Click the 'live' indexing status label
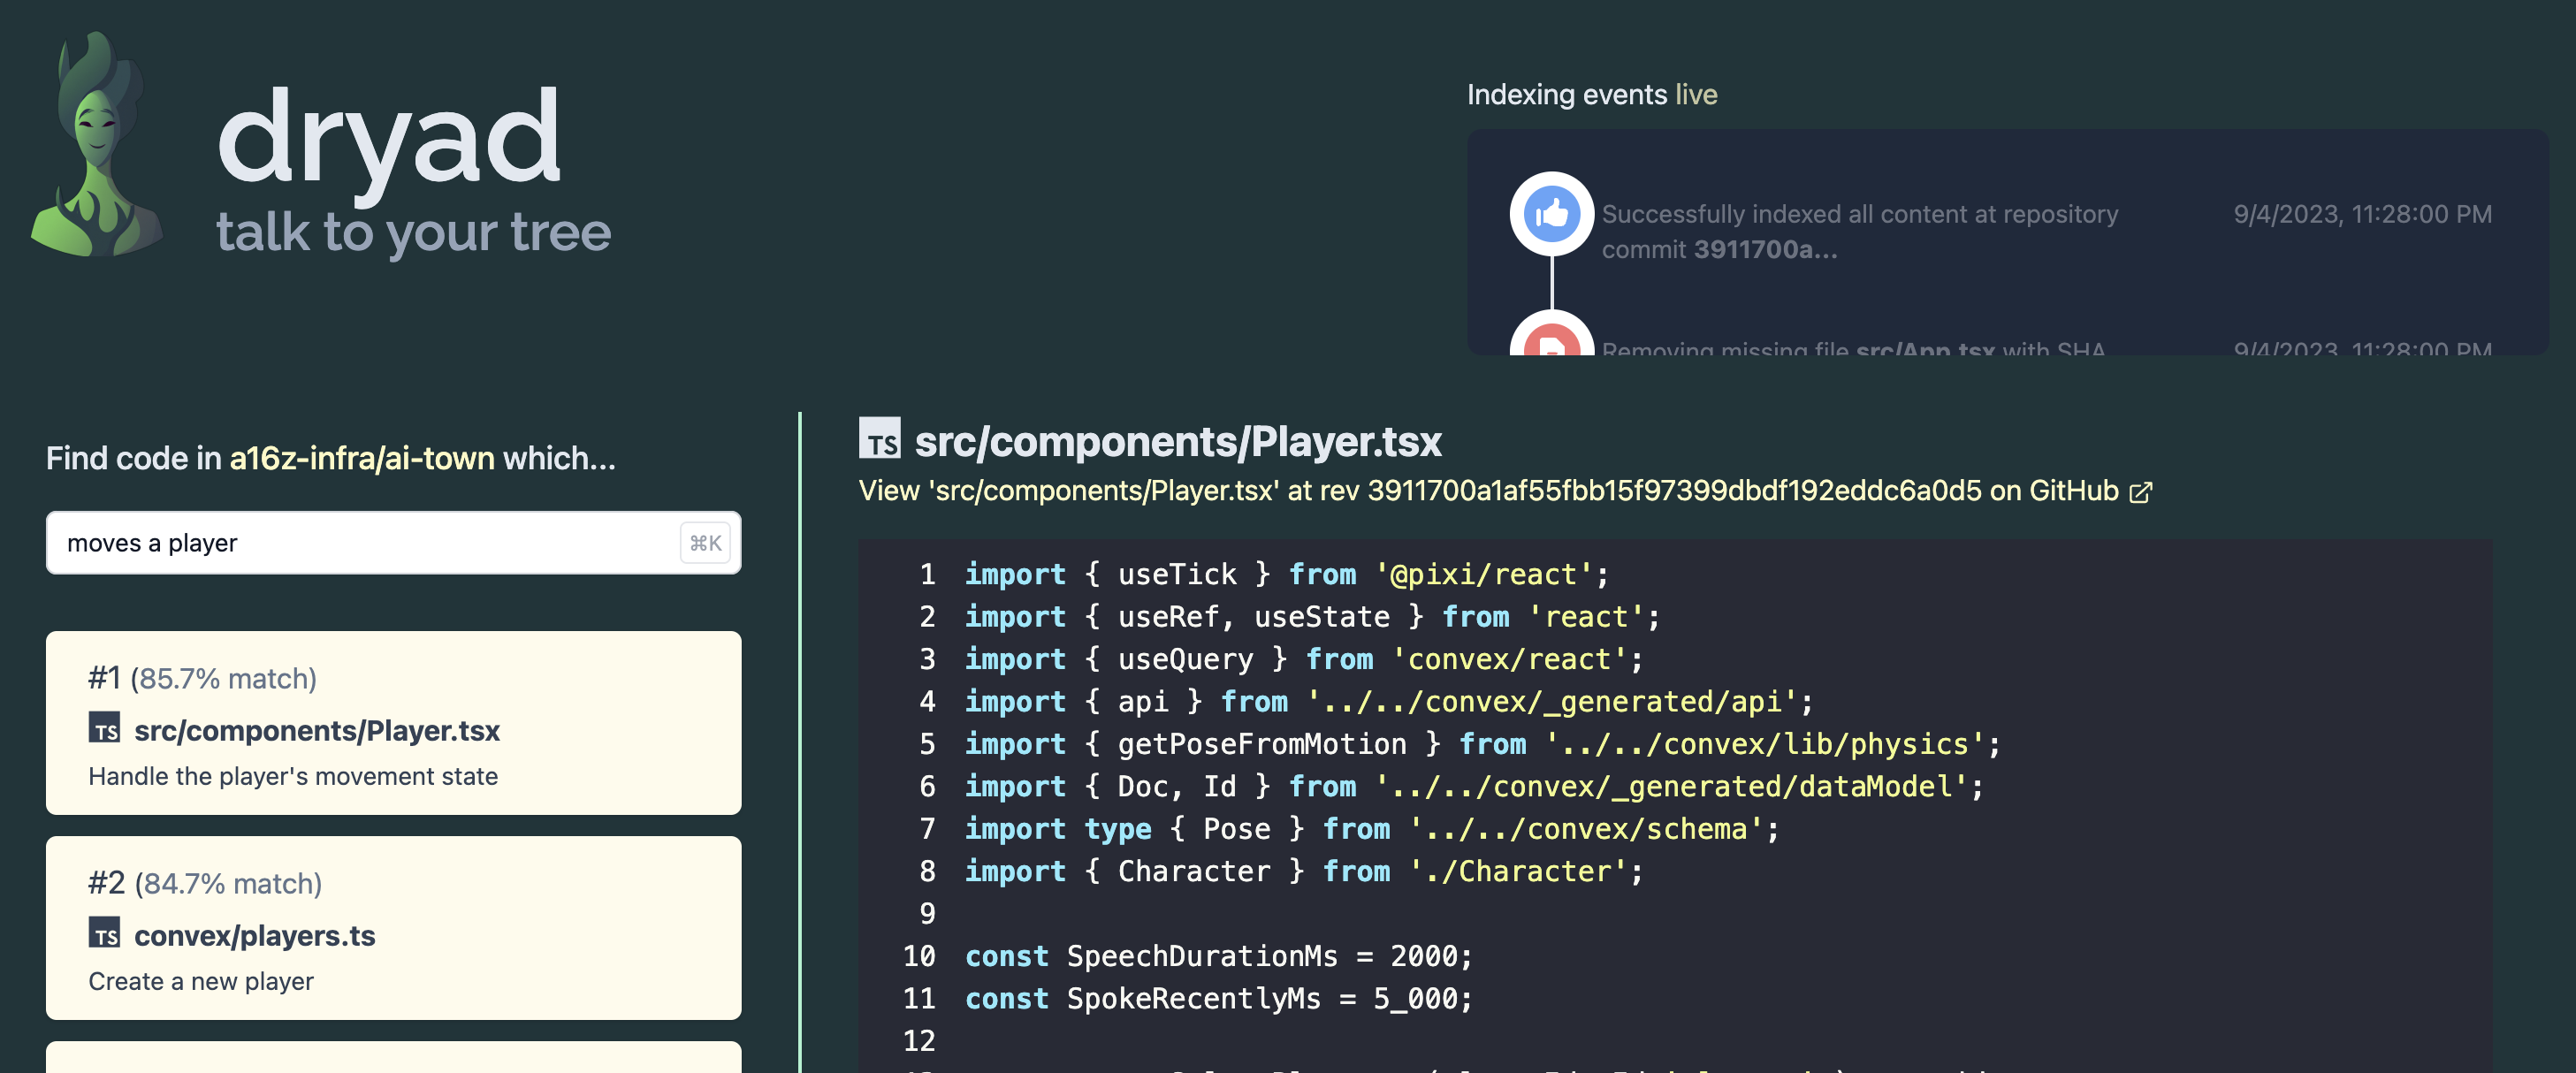2576x1073 pixels. [1696, 94]
